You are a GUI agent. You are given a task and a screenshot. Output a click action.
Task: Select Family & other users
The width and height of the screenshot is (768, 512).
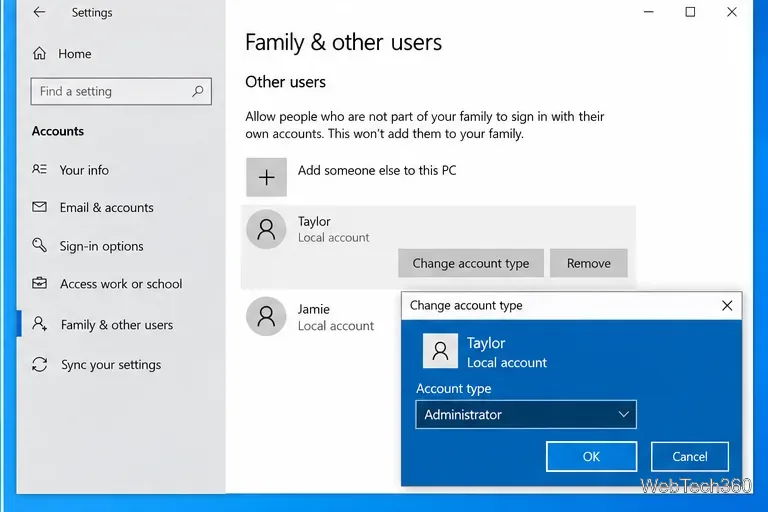click(117, 325)
